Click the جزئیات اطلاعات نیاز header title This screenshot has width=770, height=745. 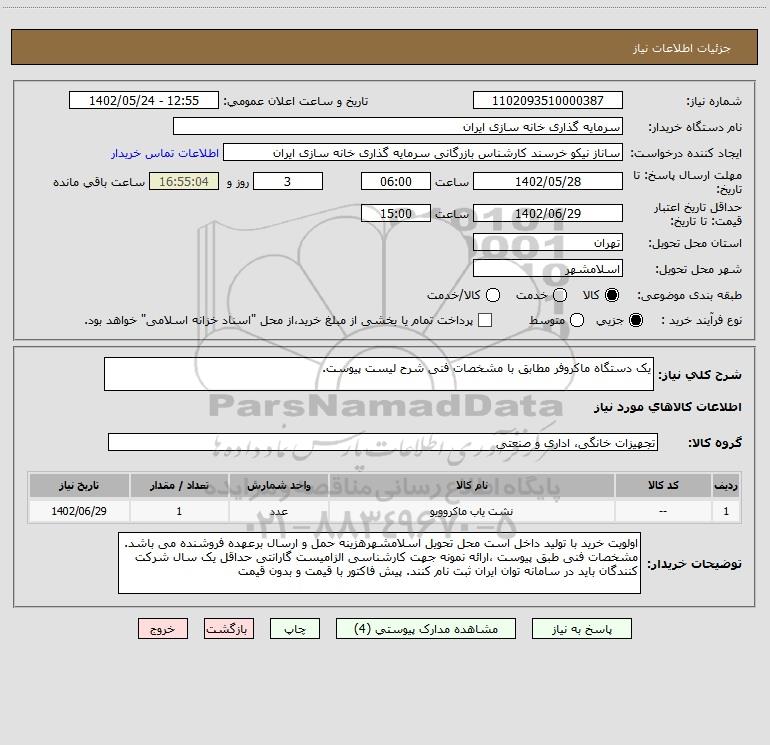pos(682,48)
